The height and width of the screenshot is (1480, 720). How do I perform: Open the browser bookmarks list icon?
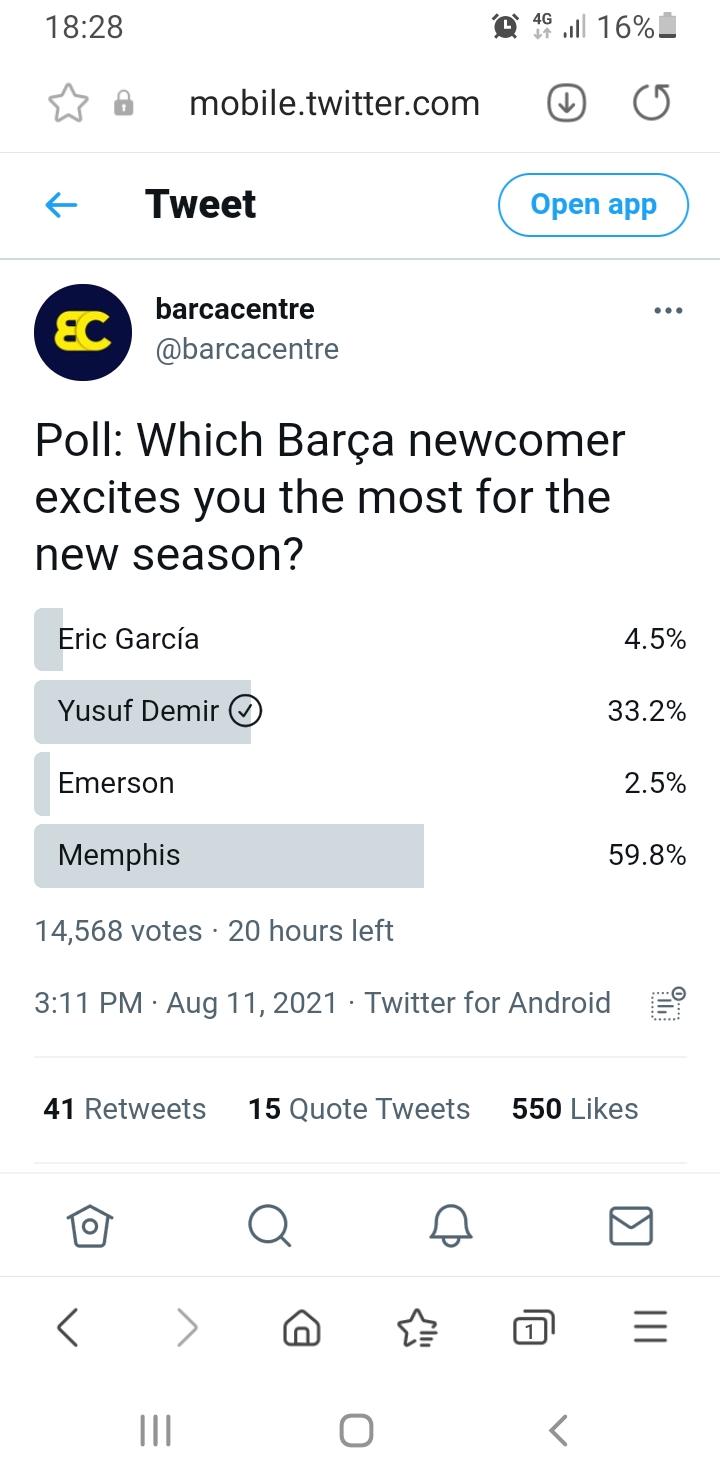tap(417, 1328)
